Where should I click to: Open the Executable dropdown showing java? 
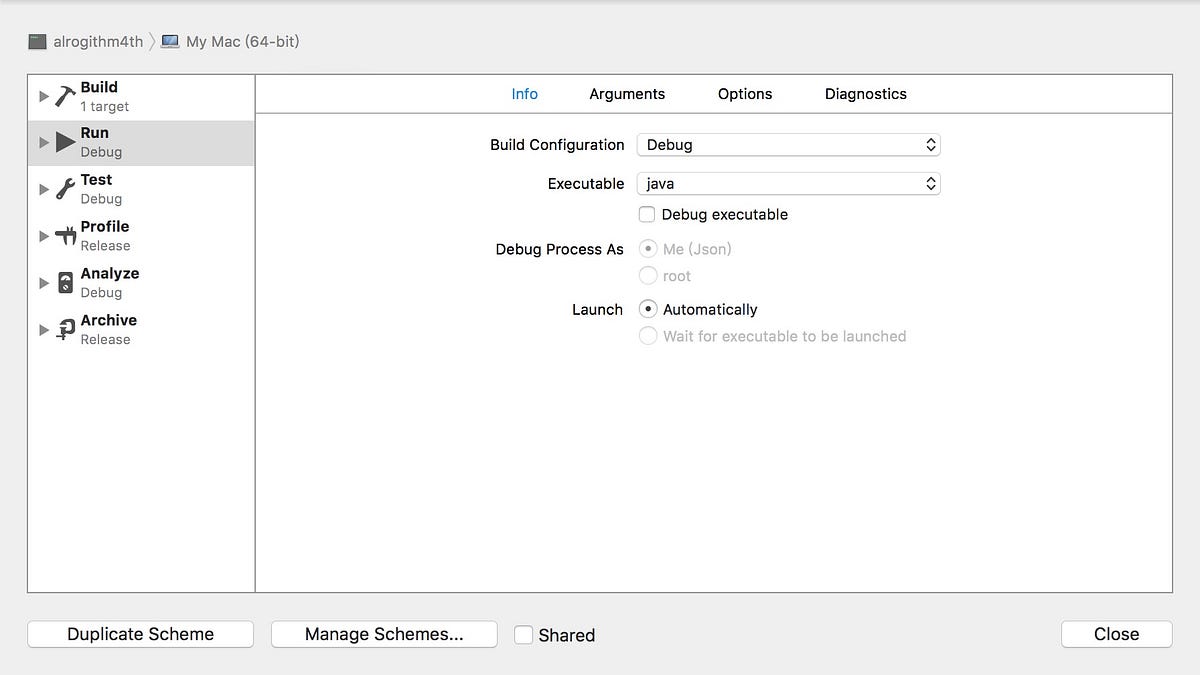click(788, 183)
